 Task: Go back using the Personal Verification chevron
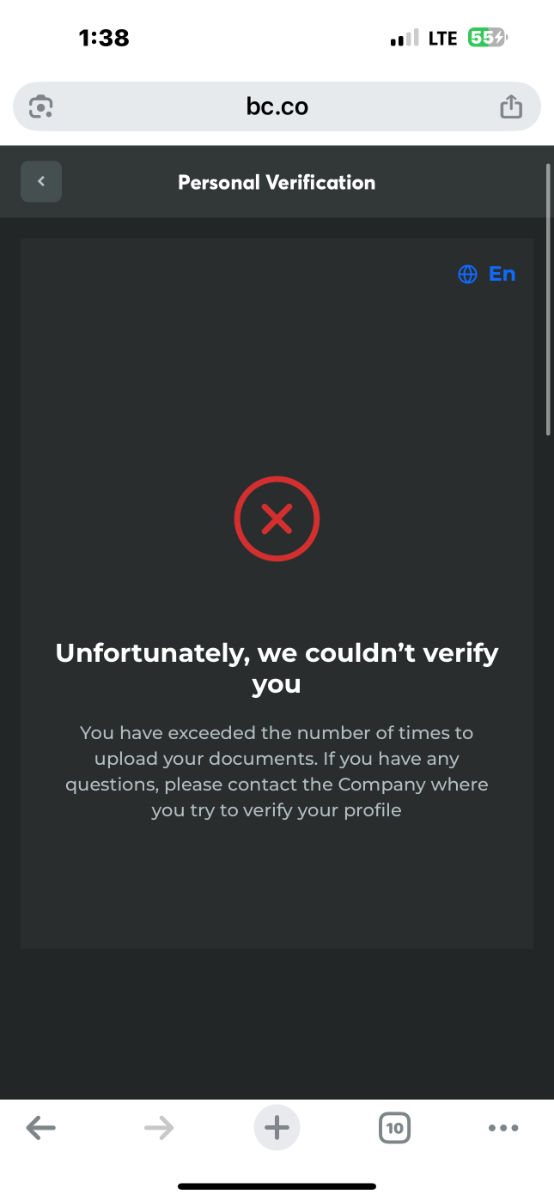click(41, 182)
